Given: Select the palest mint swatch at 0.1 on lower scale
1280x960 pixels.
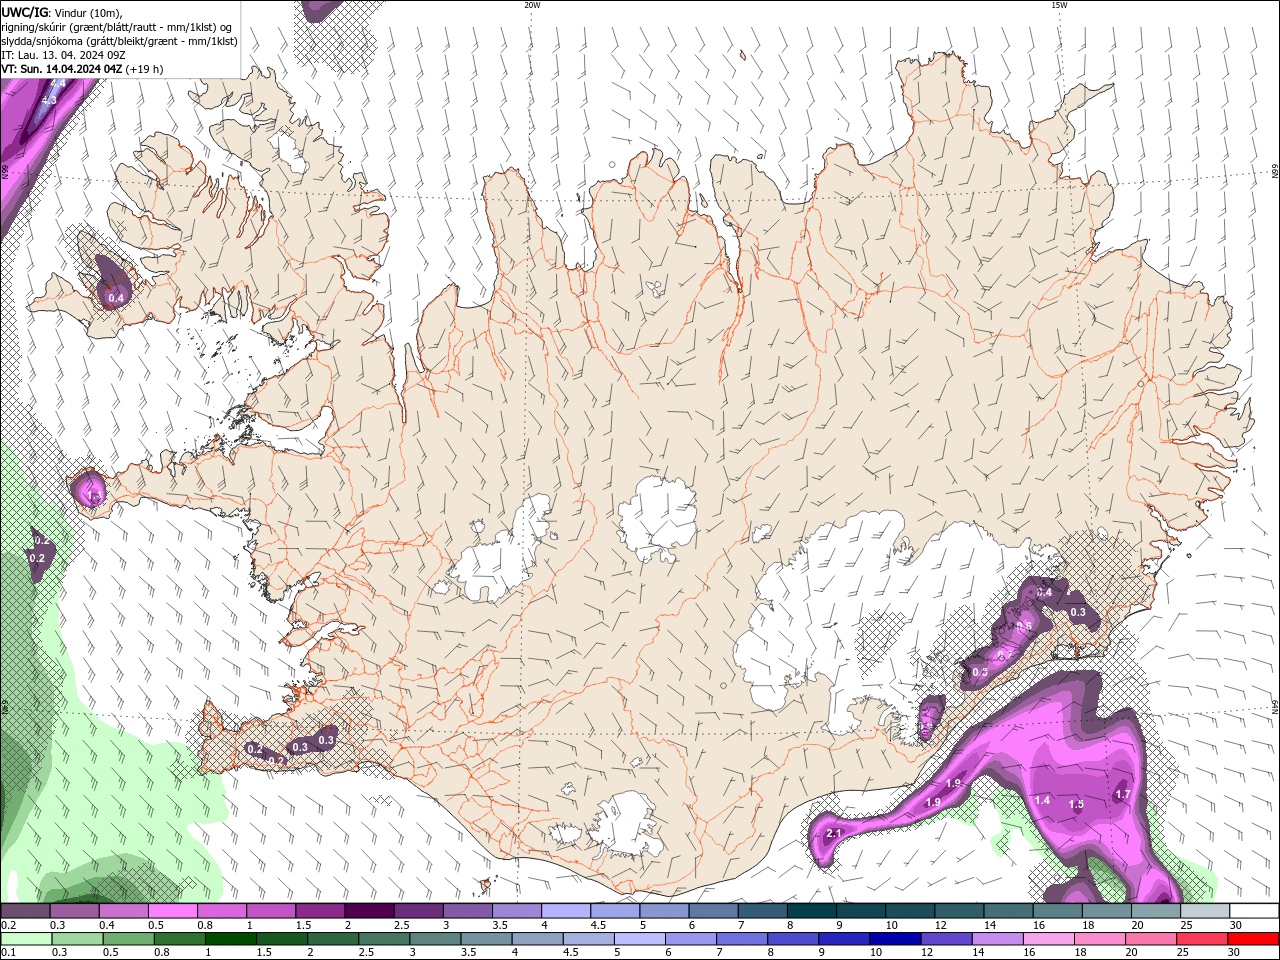Looking at the screenshot, I should pos(26,939).
